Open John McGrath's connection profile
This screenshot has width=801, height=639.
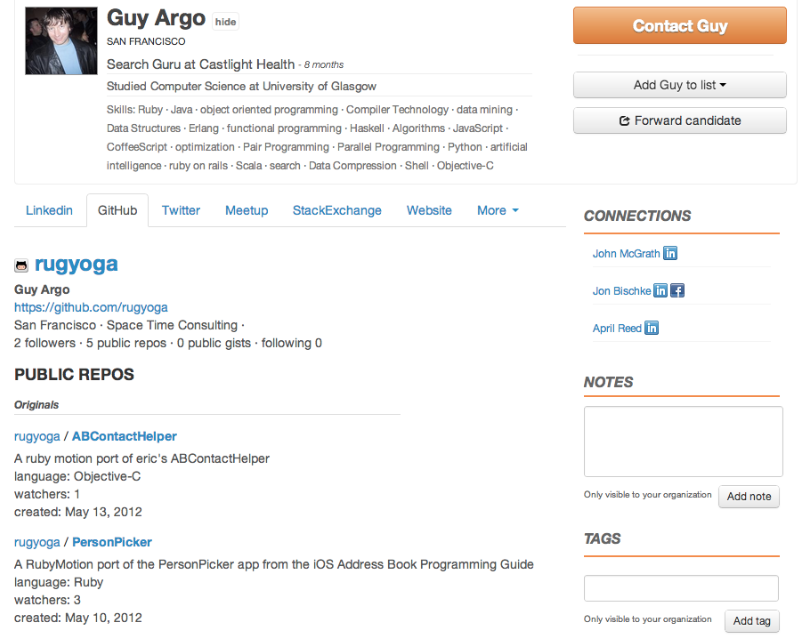[626, 253]
